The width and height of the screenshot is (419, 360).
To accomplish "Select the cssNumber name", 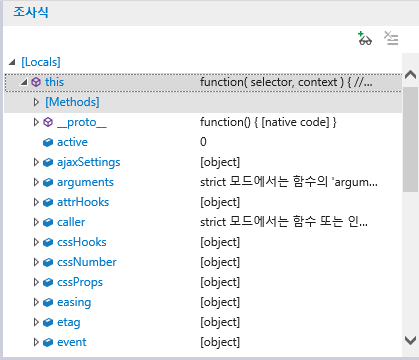I will 87,262.
